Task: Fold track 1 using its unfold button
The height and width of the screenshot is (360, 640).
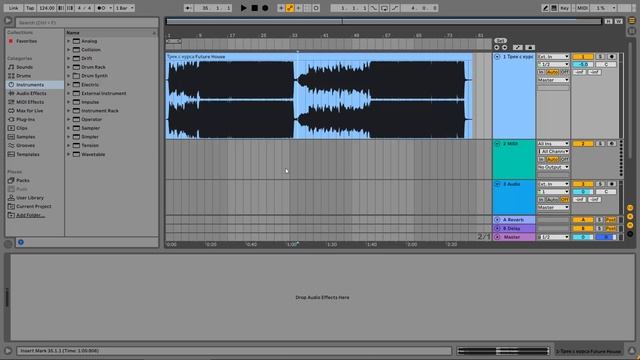Action: coord(497,57)
